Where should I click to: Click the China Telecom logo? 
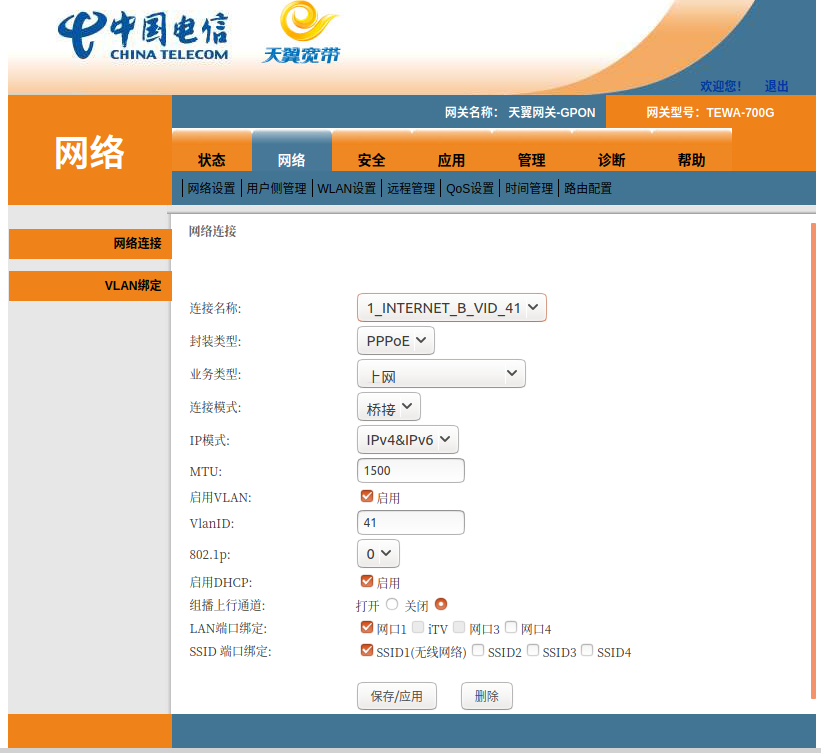[x=143, y=37]
